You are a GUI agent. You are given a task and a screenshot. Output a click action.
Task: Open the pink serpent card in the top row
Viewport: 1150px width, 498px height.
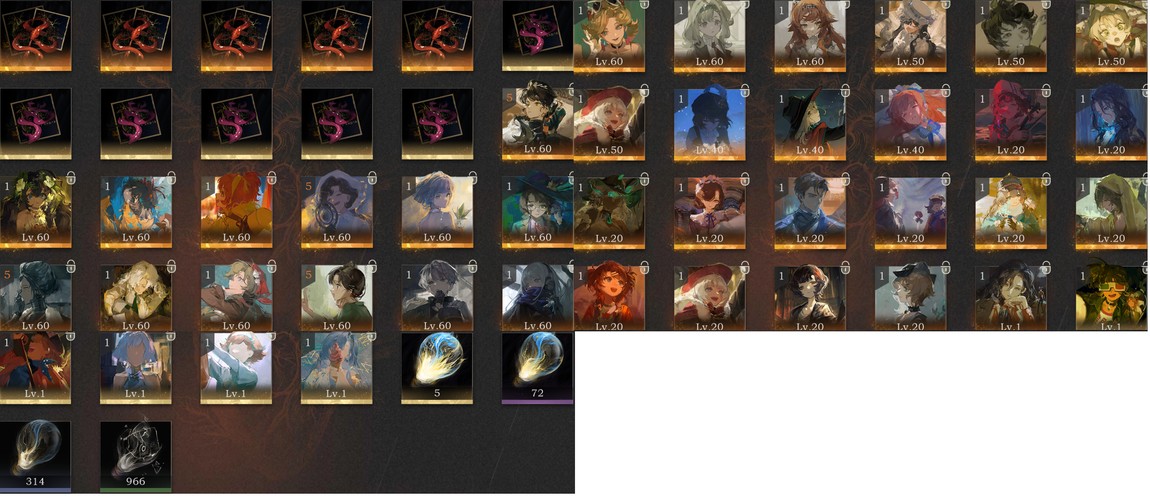pos(538,36)
